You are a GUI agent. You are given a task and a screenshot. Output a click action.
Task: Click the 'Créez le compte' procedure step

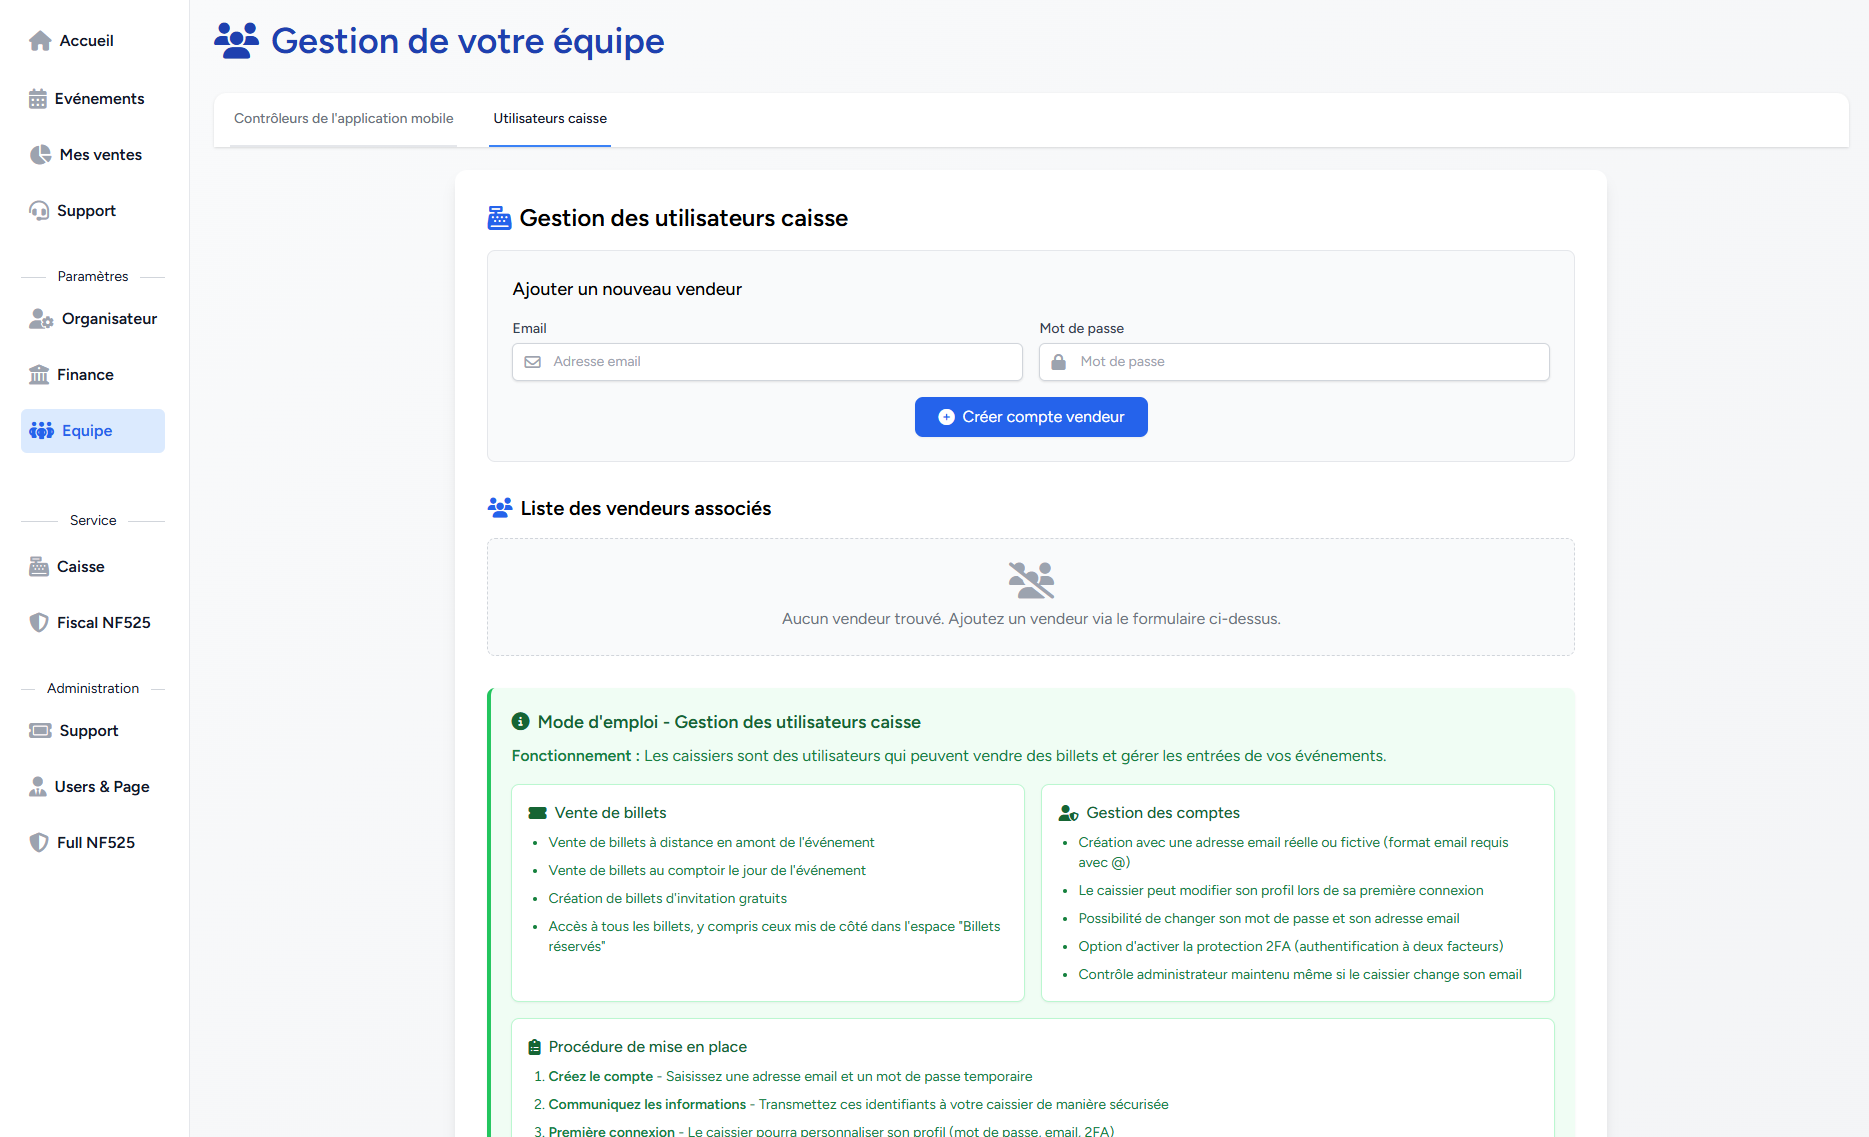pyautogui.click(x=790, y=1077)
